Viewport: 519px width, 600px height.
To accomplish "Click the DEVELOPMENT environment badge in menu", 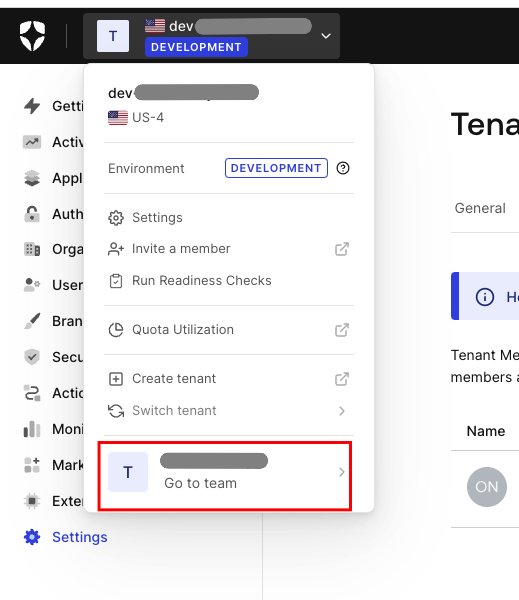I will tap(276, 168).
